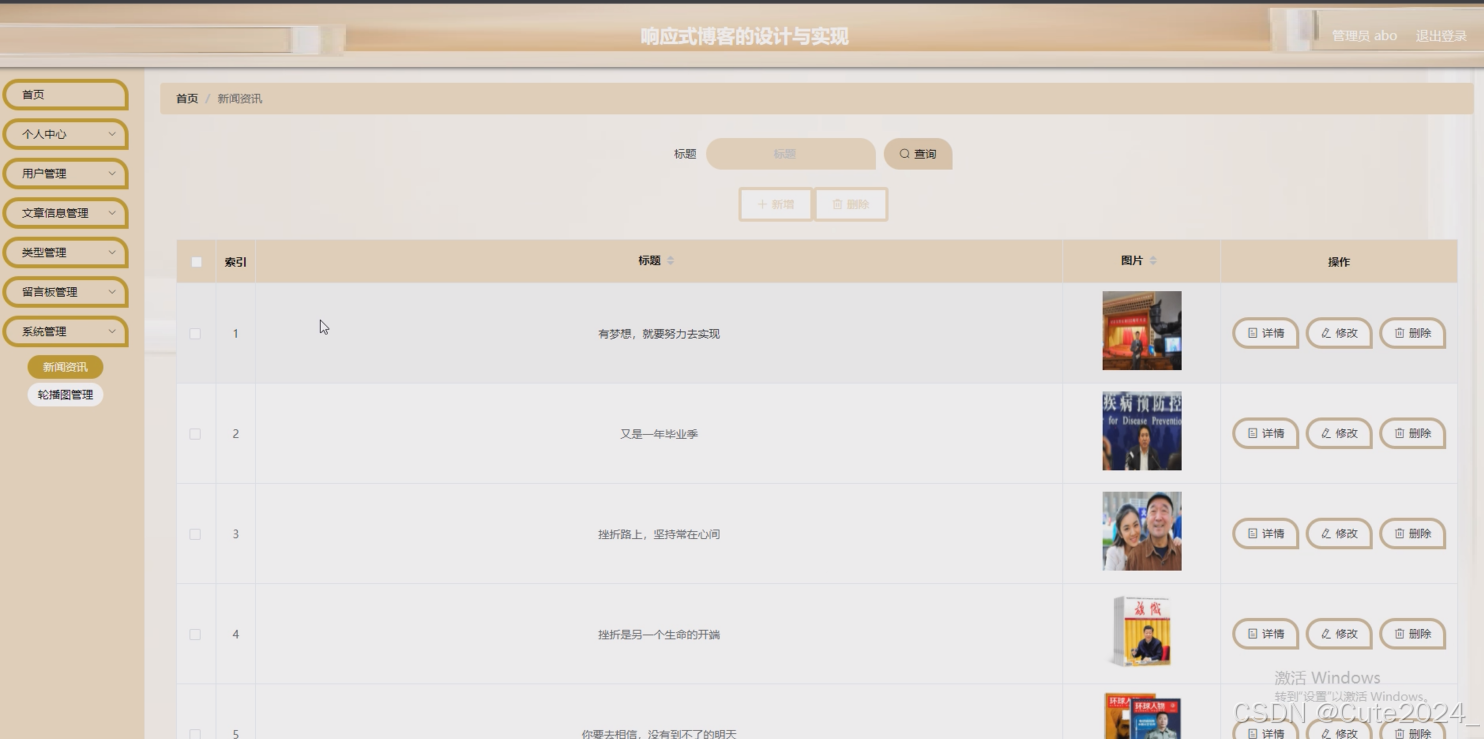Image resolution: width=1484 pixels, height=739 pixels.
Task: Open the thumbnail image of row 2
Action: point(1142,431)
